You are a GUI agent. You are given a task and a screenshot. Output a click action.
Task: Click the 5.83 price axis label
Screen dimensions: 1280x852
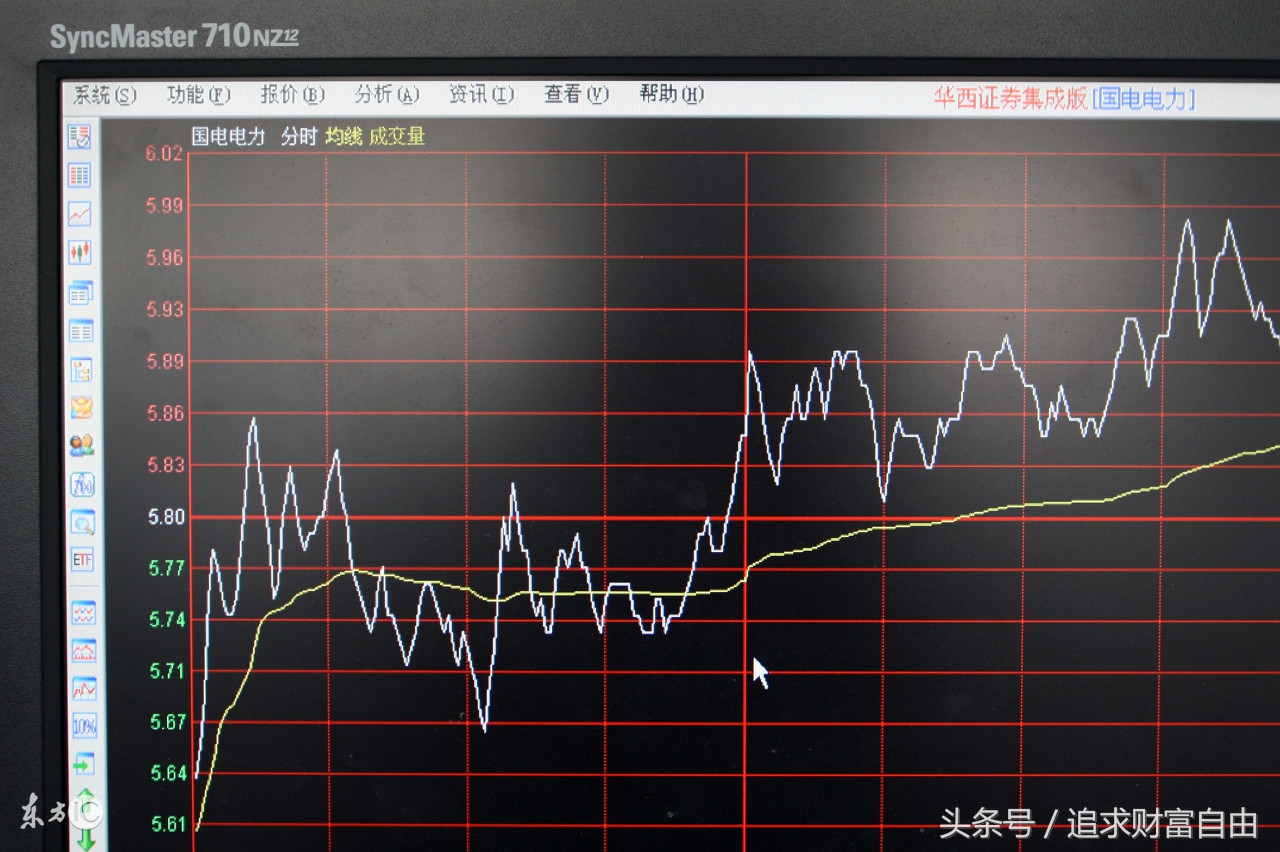pyautogui.click(x=166, y=465)
